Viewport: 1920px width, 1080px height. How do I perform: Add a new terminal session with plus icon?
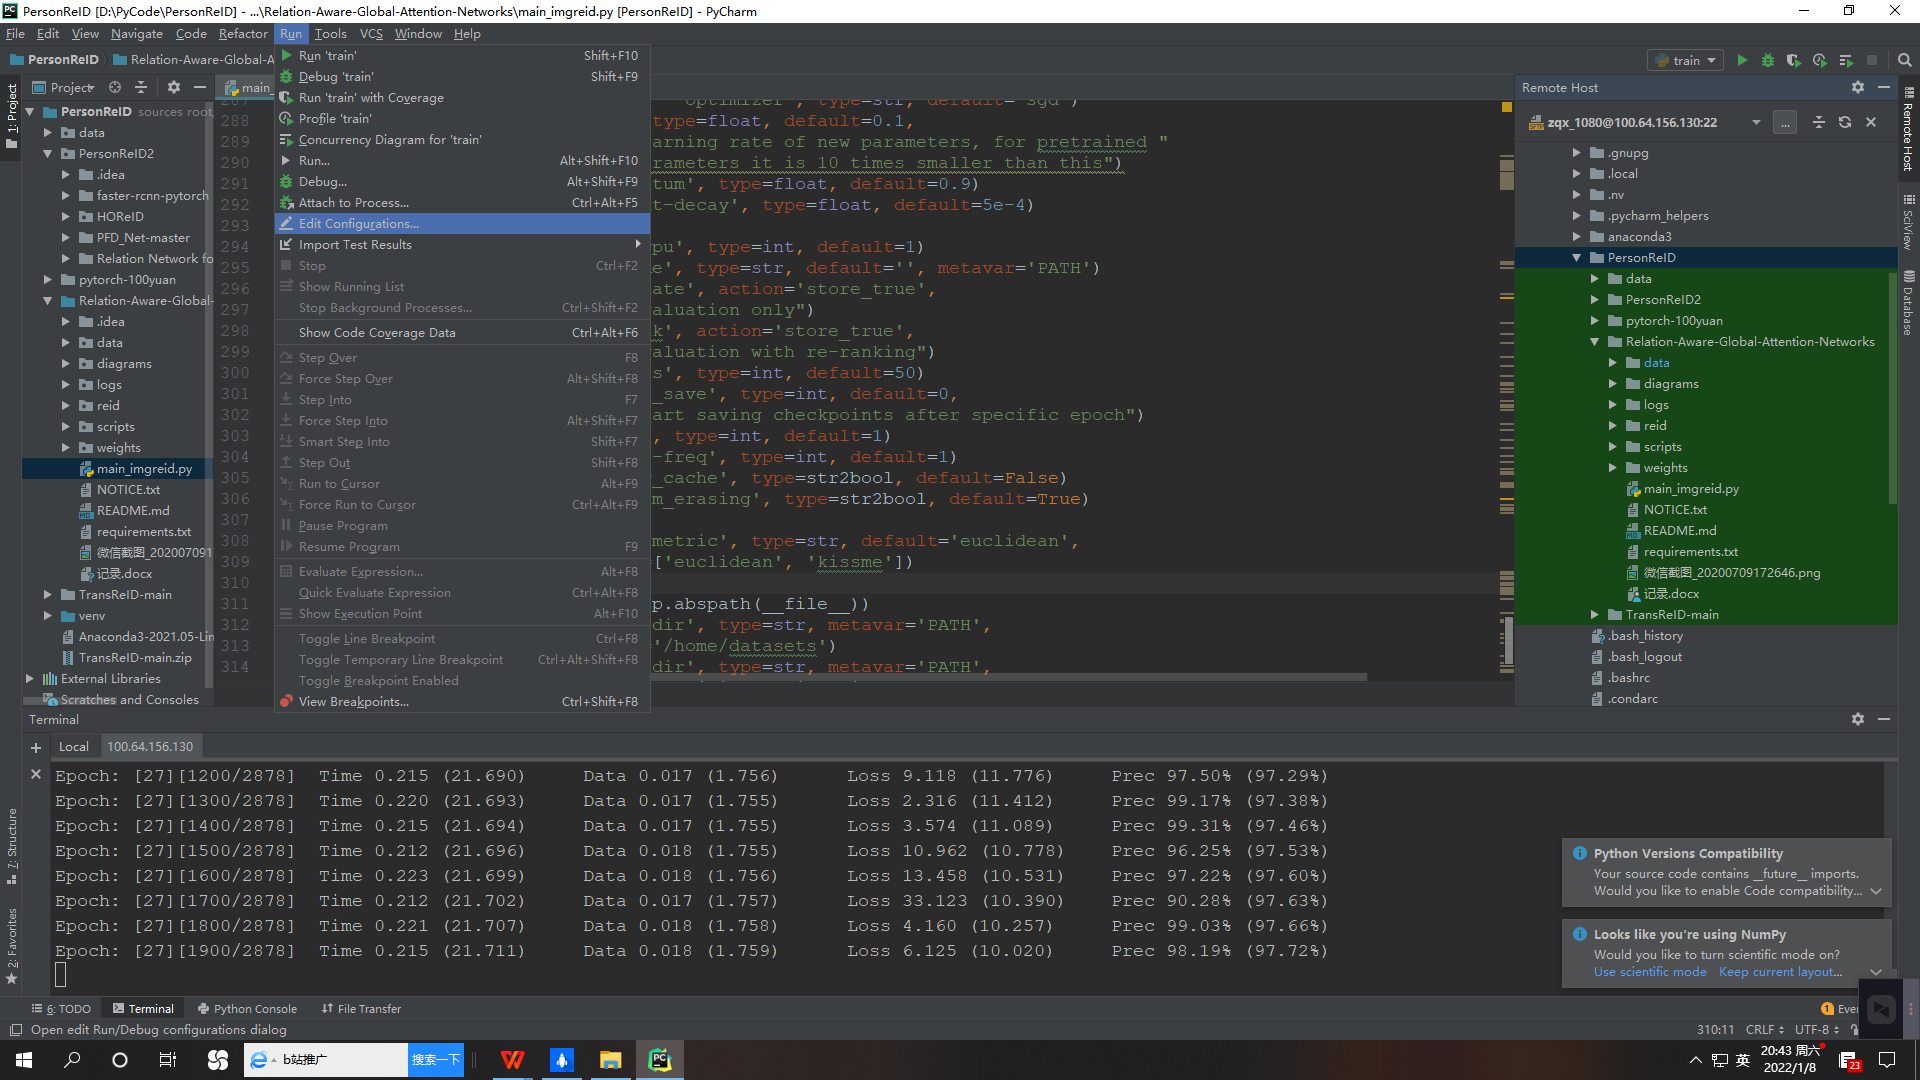click(36, 747)
